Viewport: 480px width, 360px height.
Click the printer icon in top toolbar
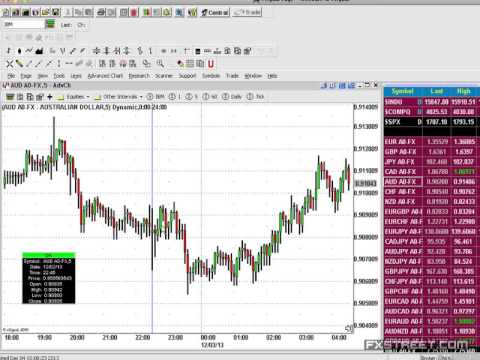101,13
